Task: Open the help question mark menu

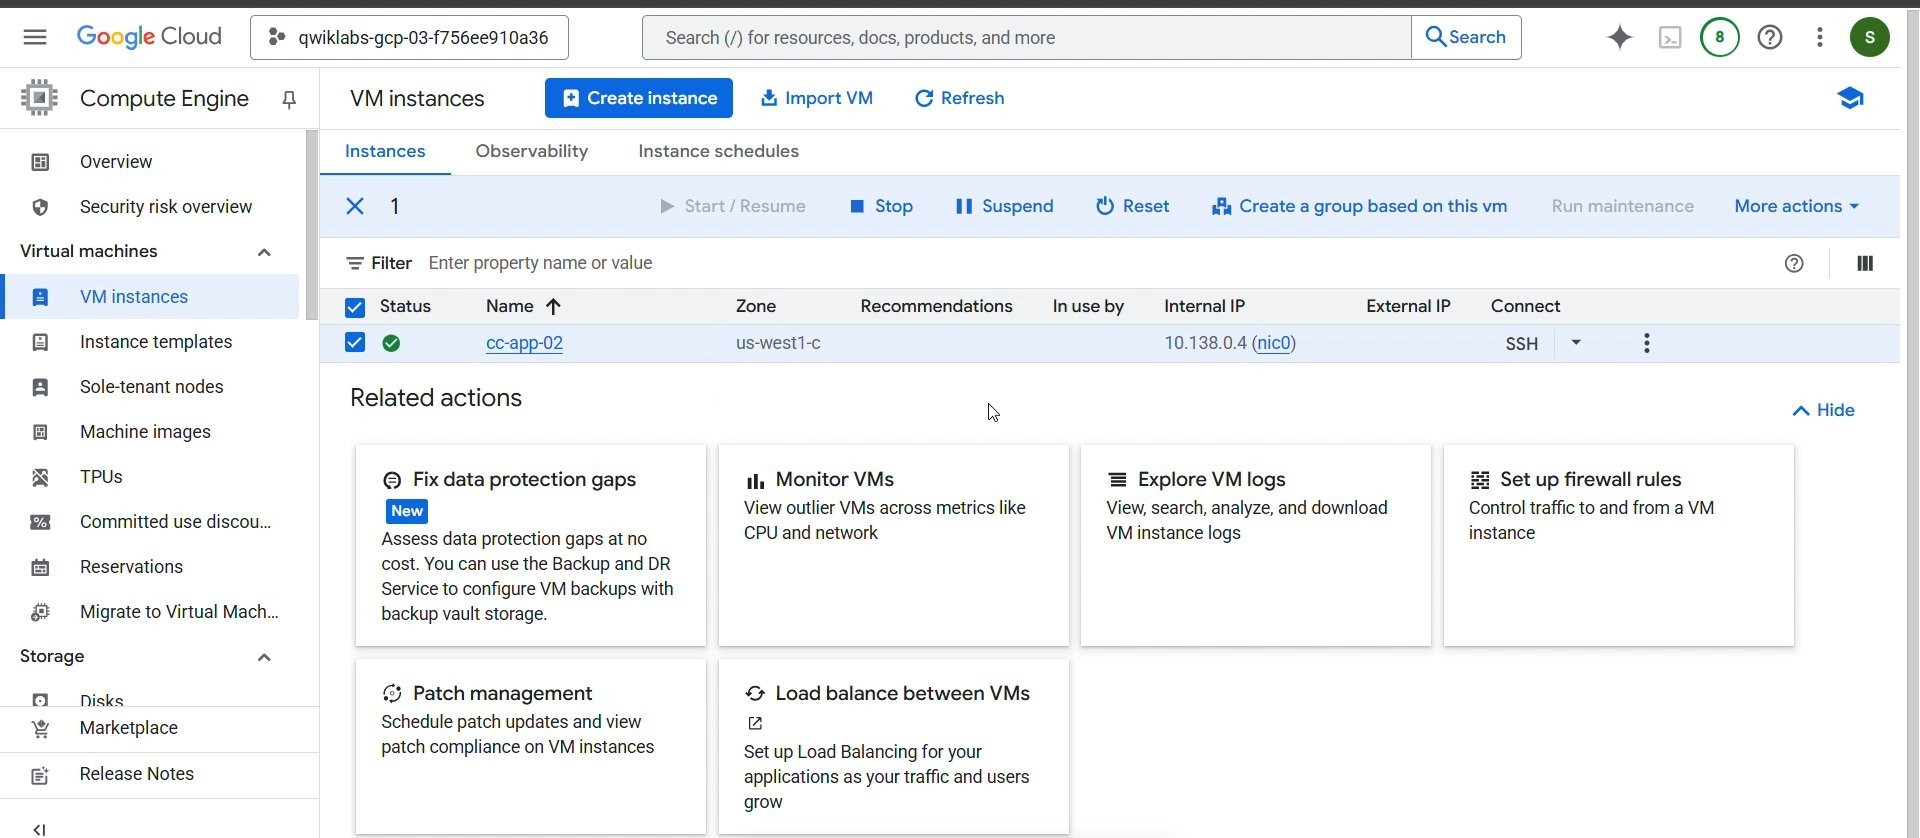Action: 1769,37
